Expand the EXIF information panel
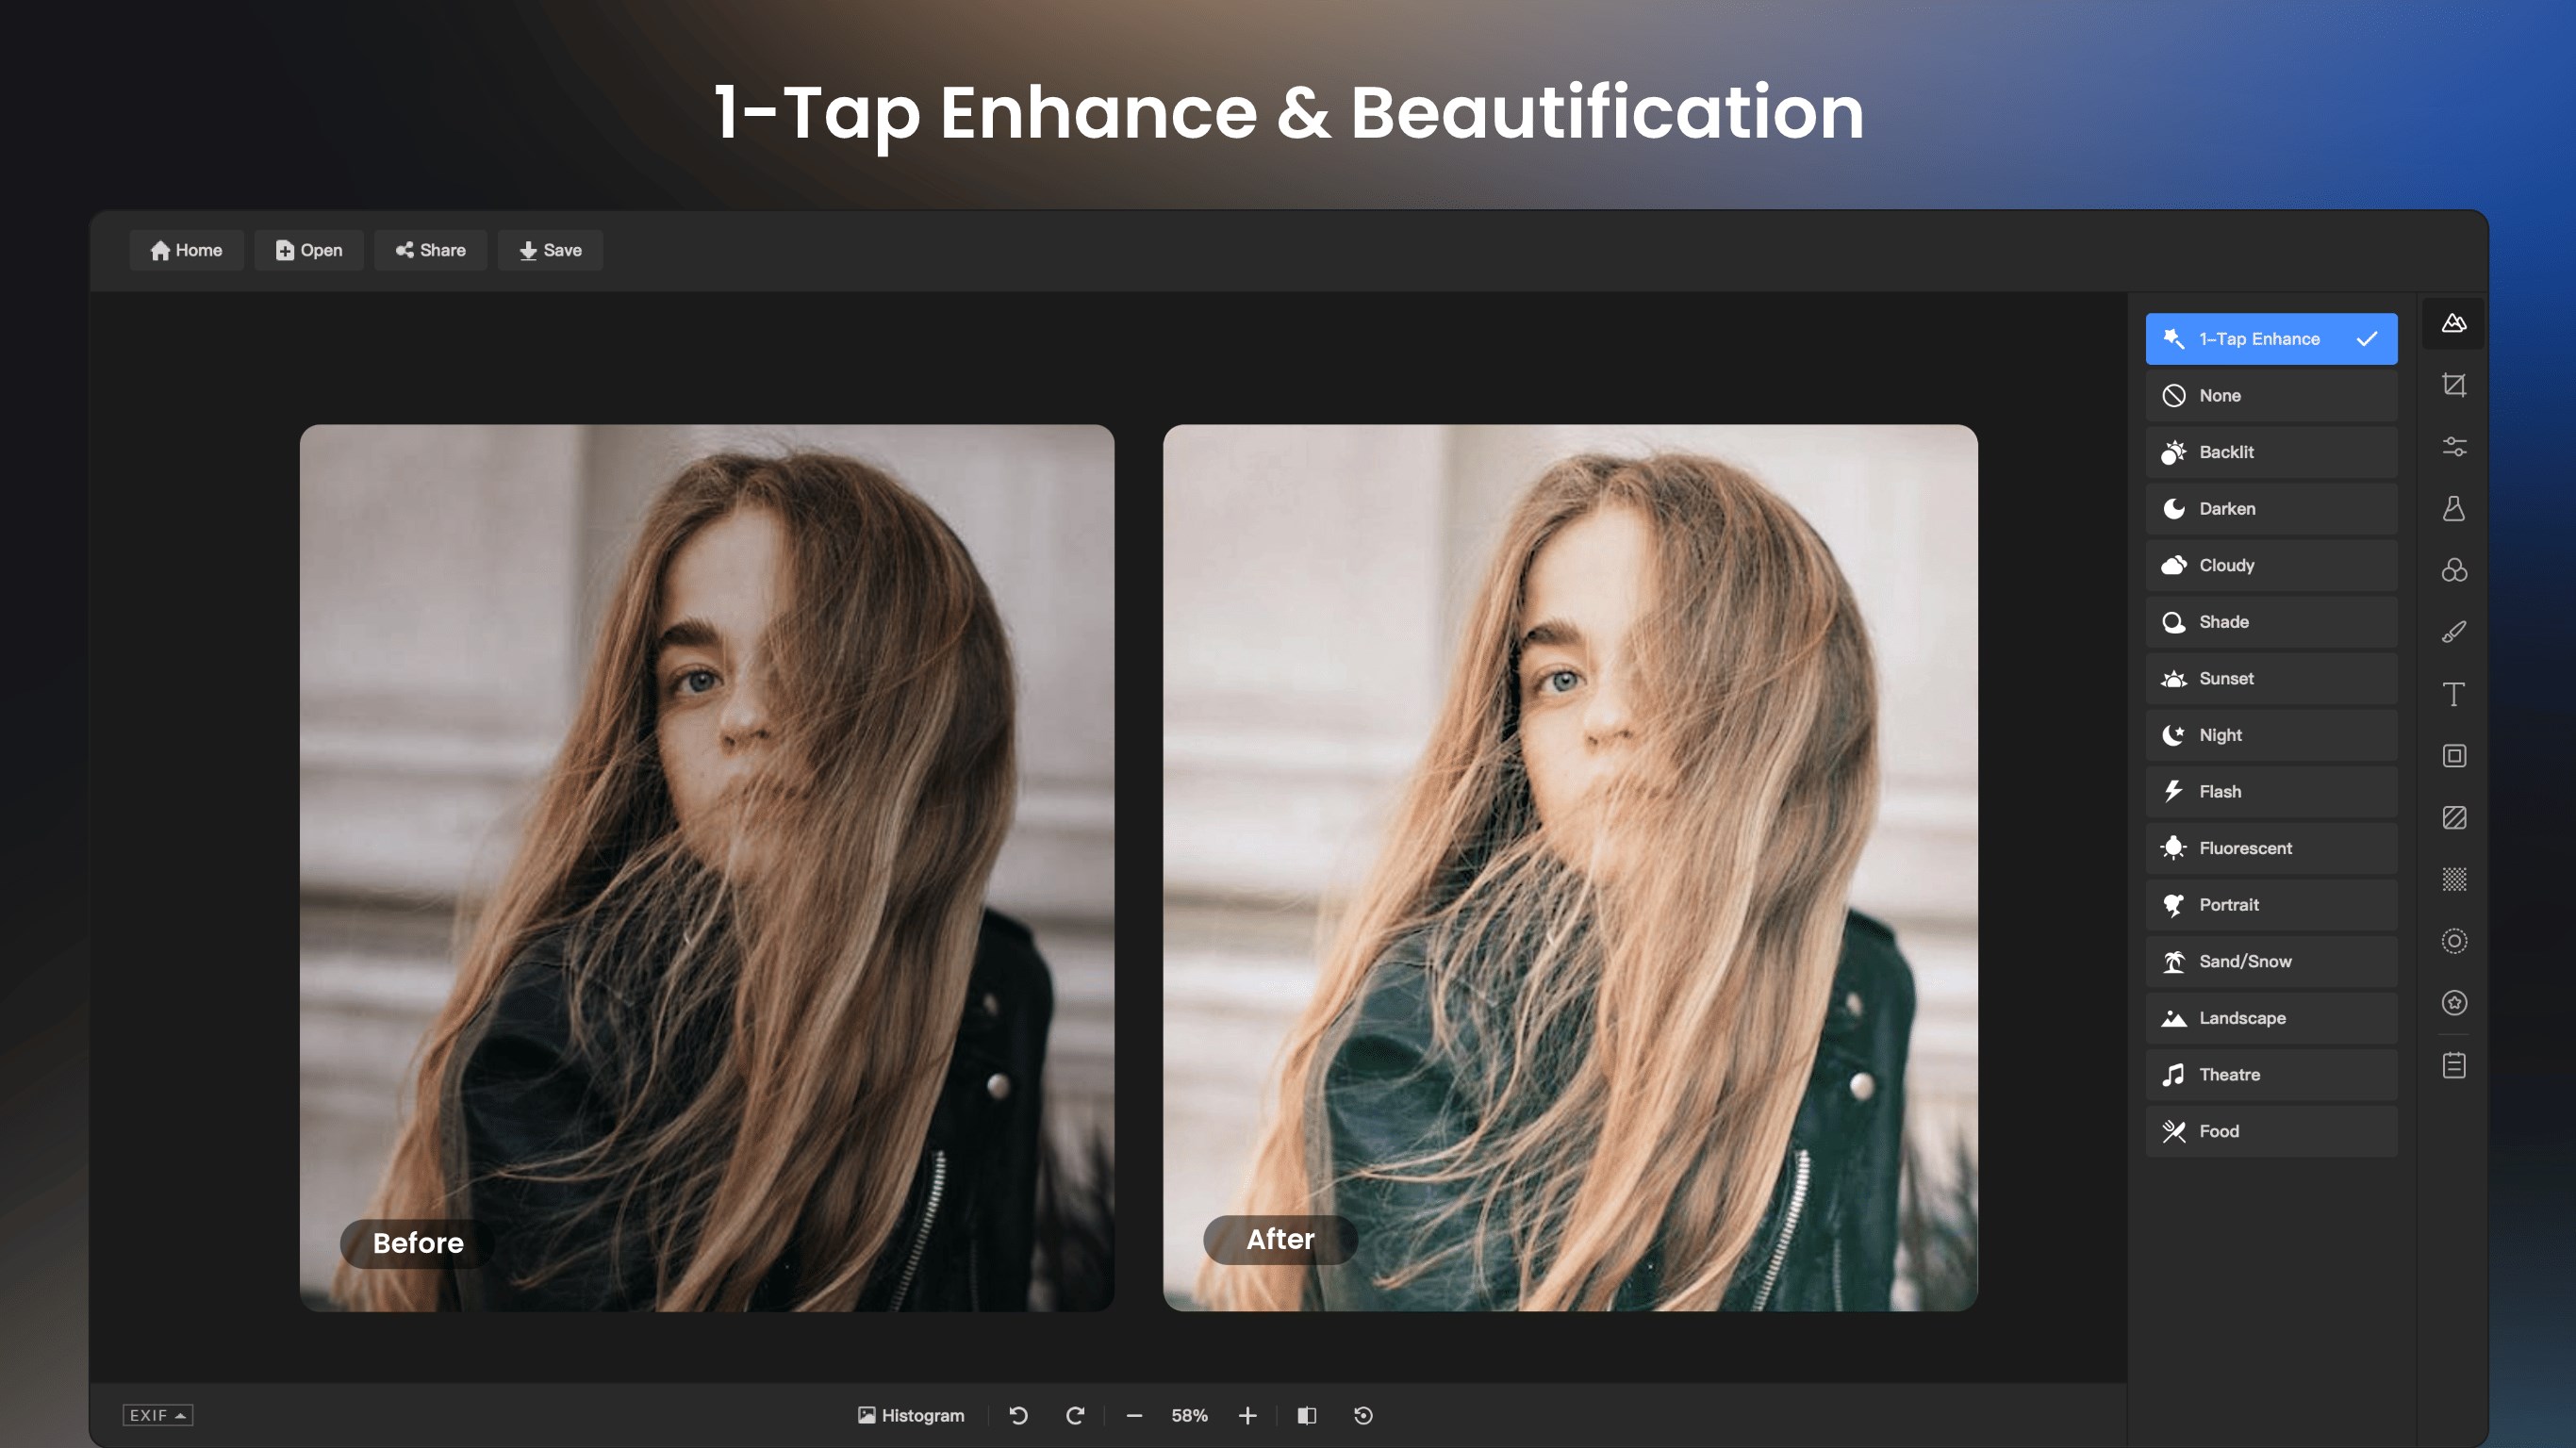Image resolution: width=2576 pixels, height=1448 pixels. (x=157, y=1415)
